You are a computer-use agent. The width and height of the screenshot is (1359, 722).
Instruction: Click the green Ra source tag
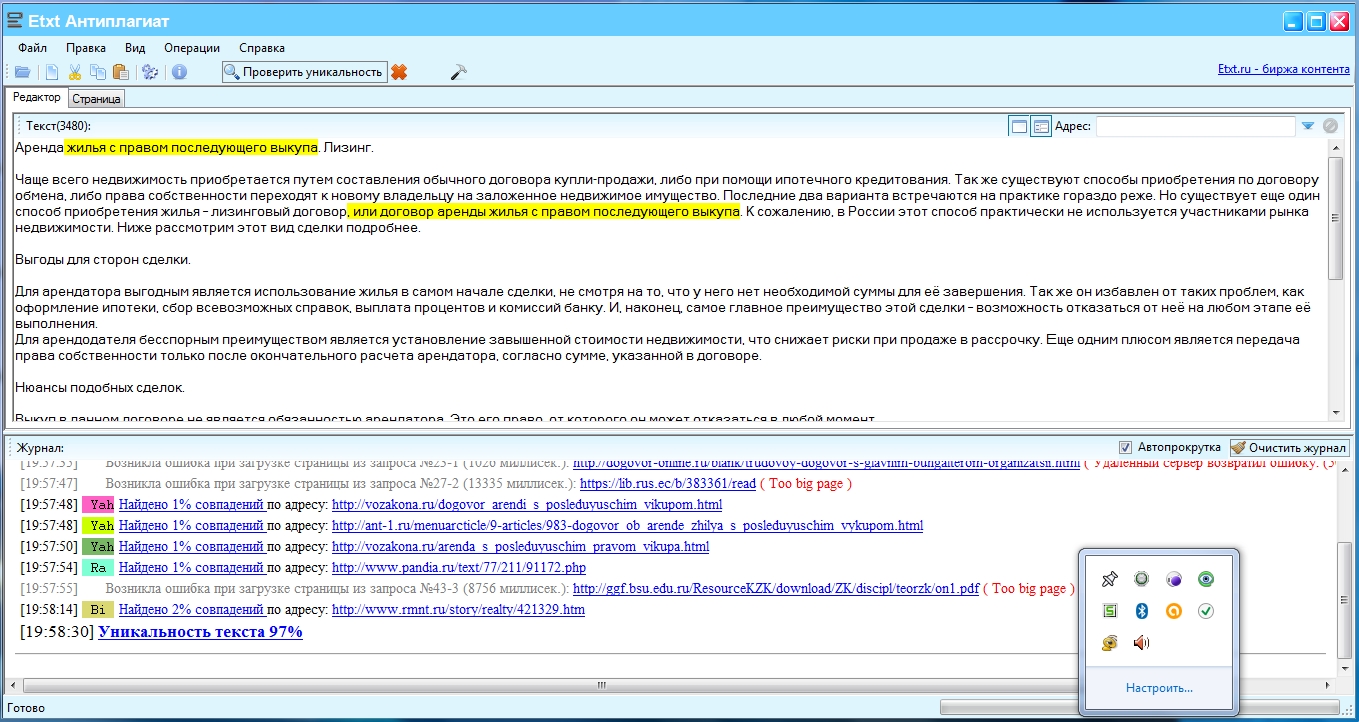[x=99, y=568]
